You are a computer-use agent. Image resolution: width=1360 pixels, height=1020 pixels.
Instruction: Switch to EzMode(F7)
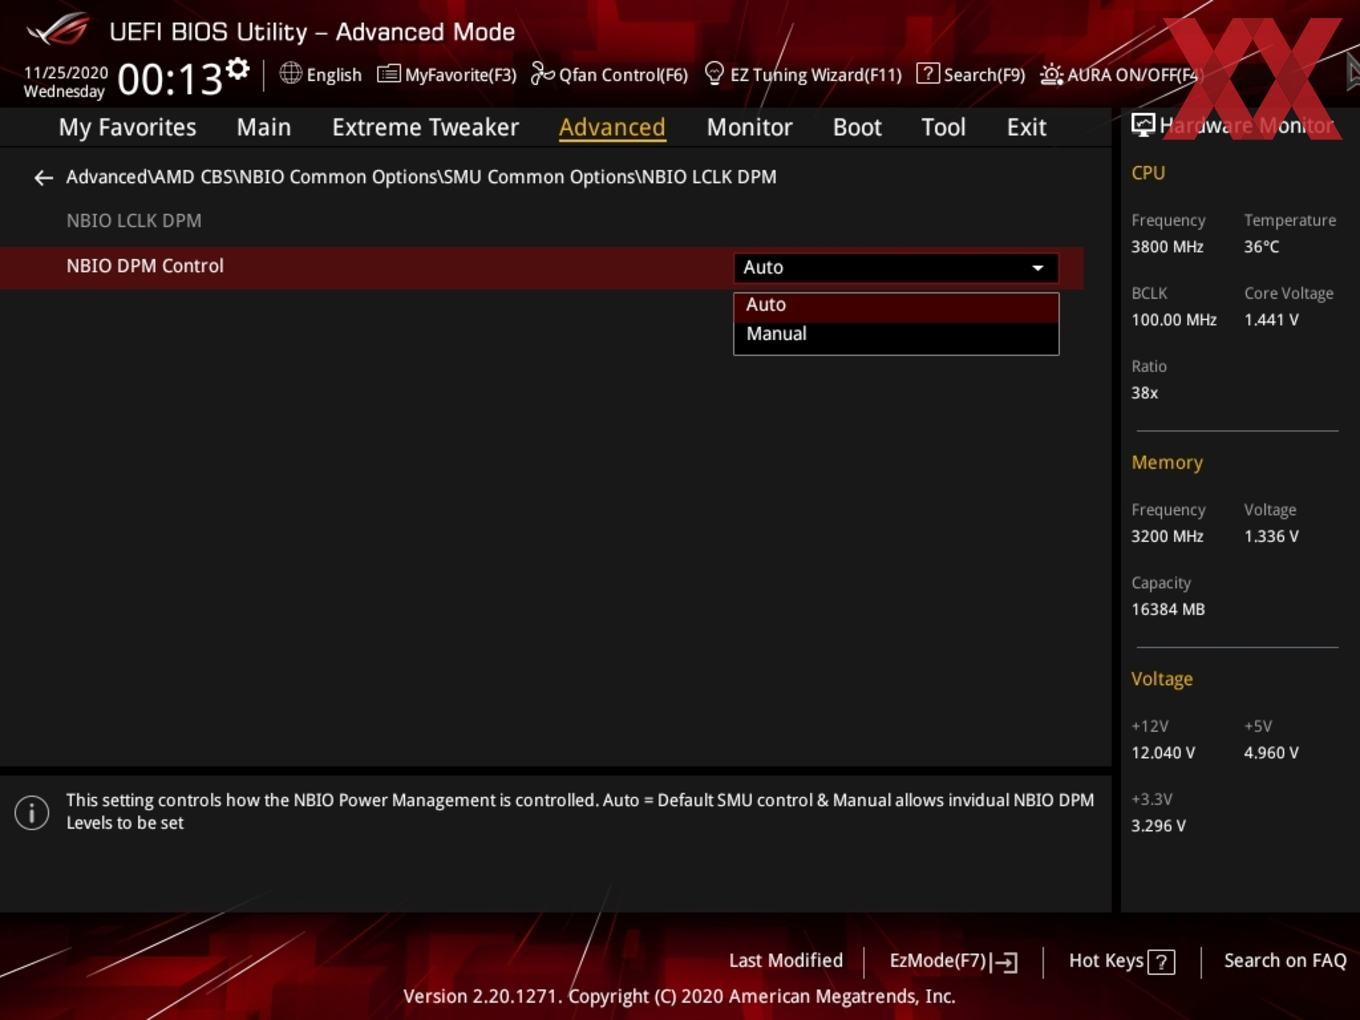[x=953, y=961]
